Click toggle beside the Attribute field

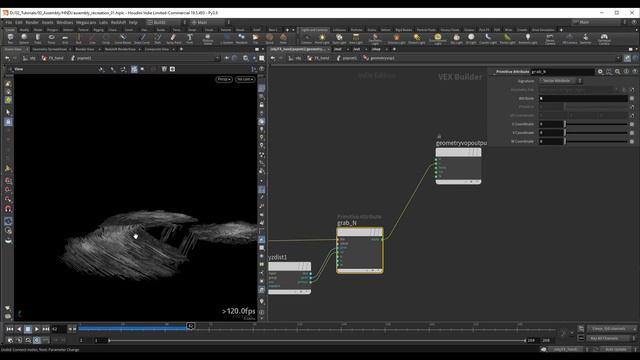(632, 98)
